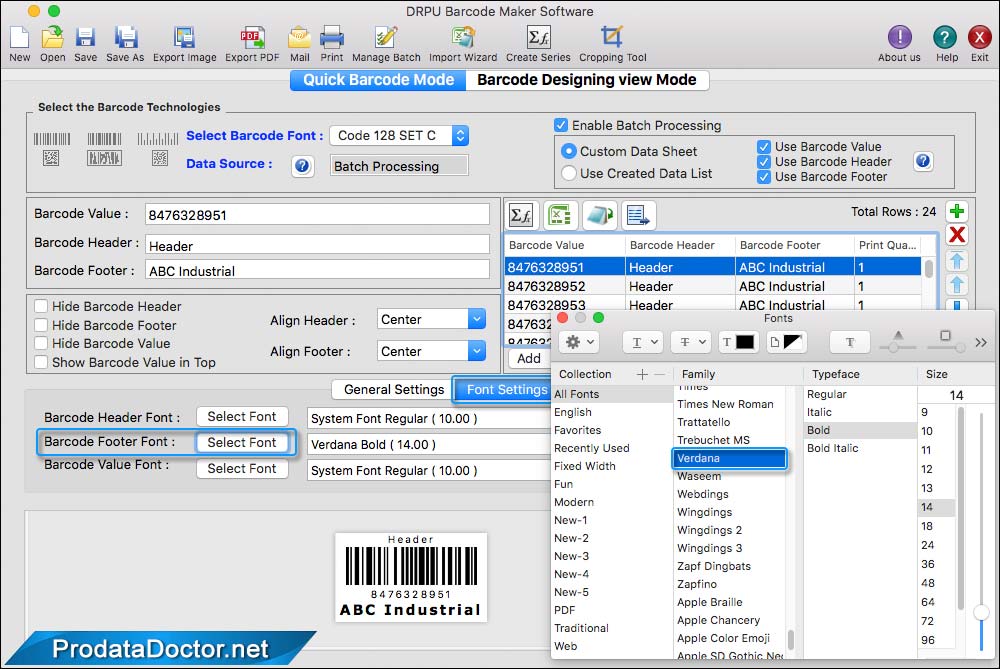Click the Save toolbar icon
Image resolution: width=1000 pixels, height=669 pixels.
click(x=85, y=38)
